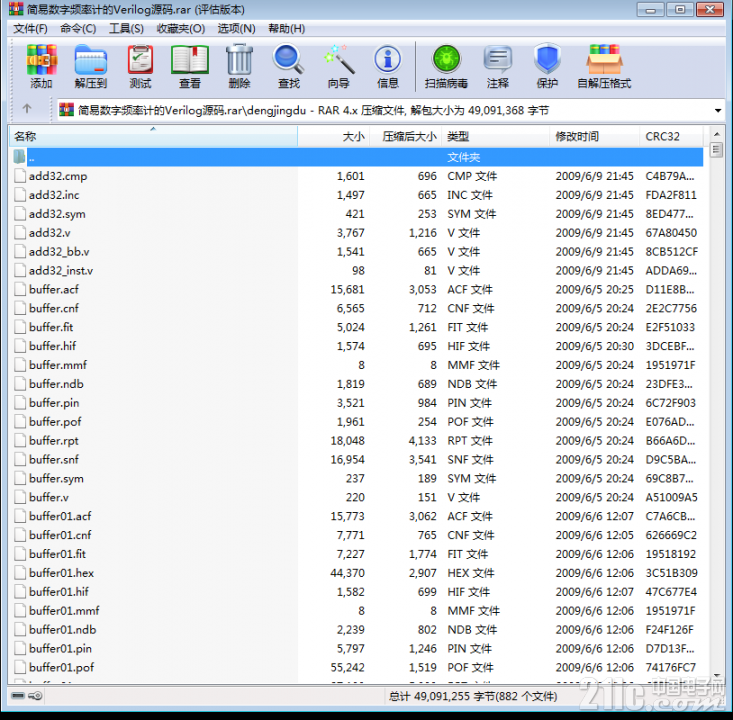Sort by Size (大小) column header
This screenshot has height=720, width=733.
(x=334, y=136)
